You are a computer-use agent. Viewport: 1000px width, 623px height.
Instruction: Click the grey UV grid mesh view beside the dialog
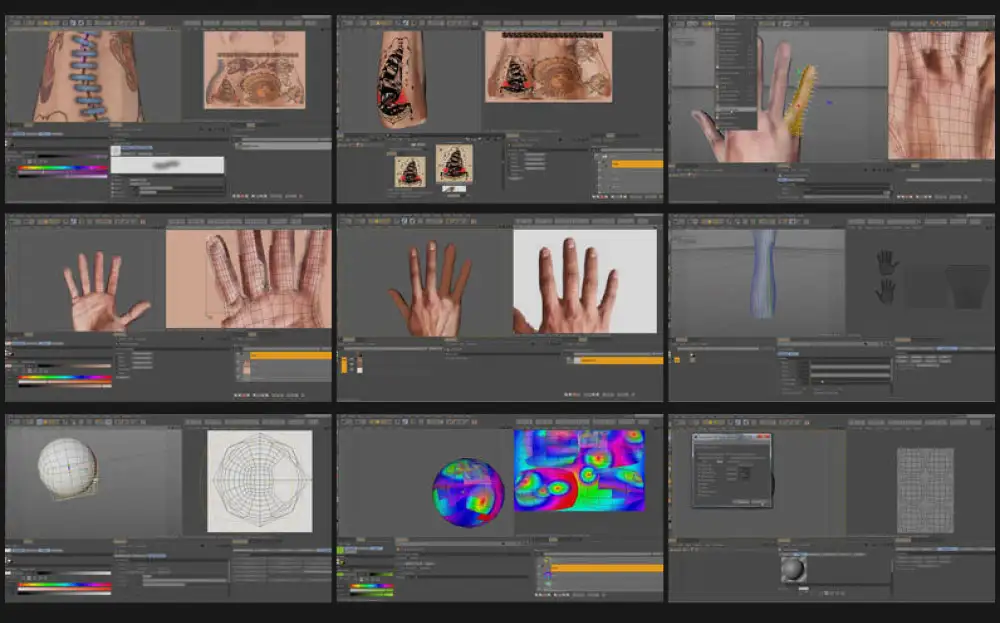click(x=925, y=490)
